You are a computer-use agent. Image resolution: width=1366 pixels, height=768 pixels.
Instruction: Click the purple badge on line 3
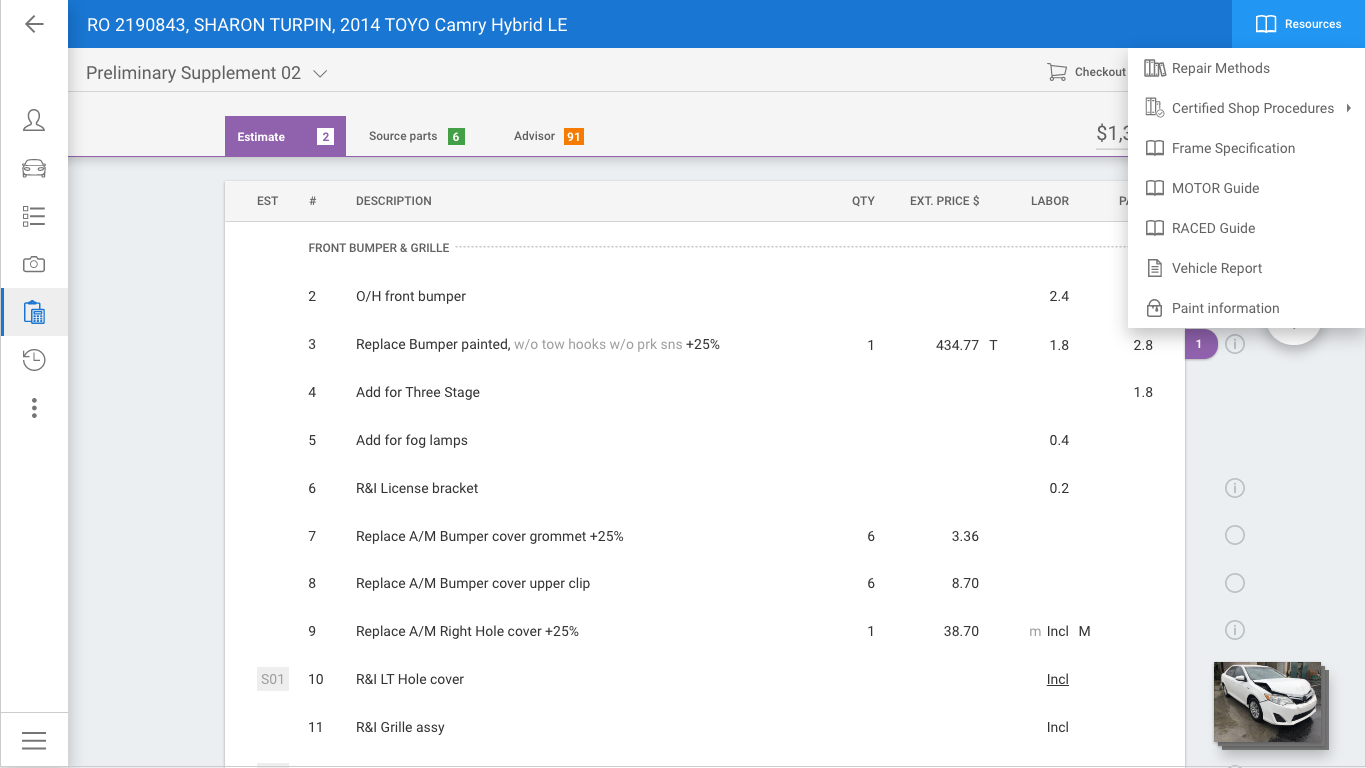[x=1200, y=344]
